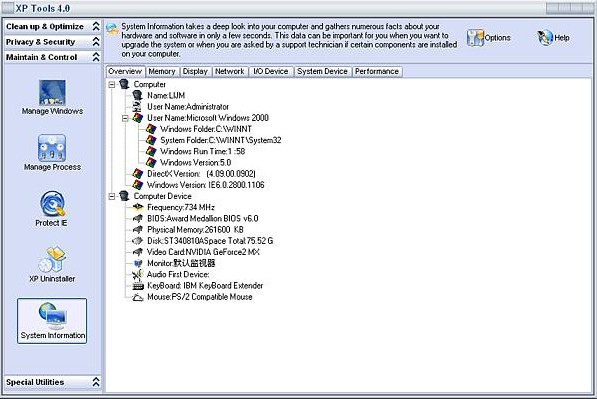Open the Manage Windows tool icon
This screenshot has height=399, width=597.
(x=52, y=93)
